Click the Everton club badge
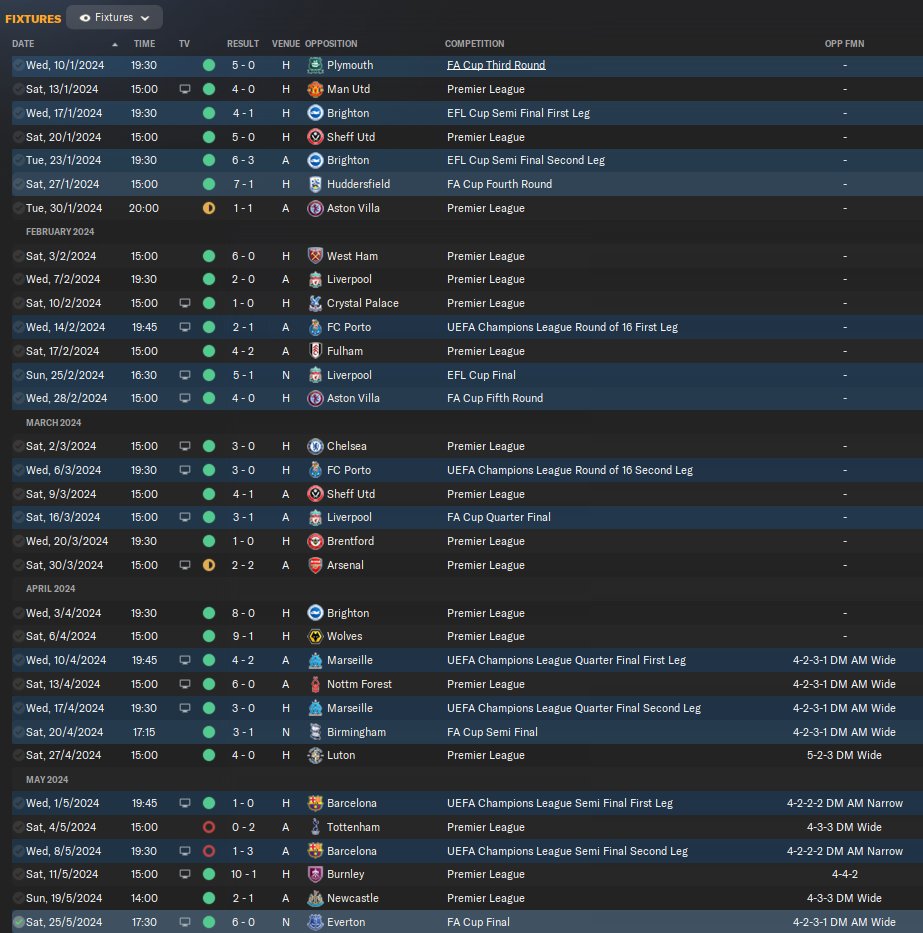923x933 pixels. click(315, 922)
